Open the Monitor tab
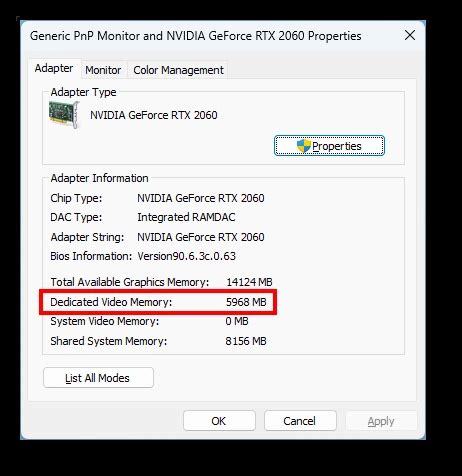The width and height of the screenshot is (462, 476). tap(103, 70)
